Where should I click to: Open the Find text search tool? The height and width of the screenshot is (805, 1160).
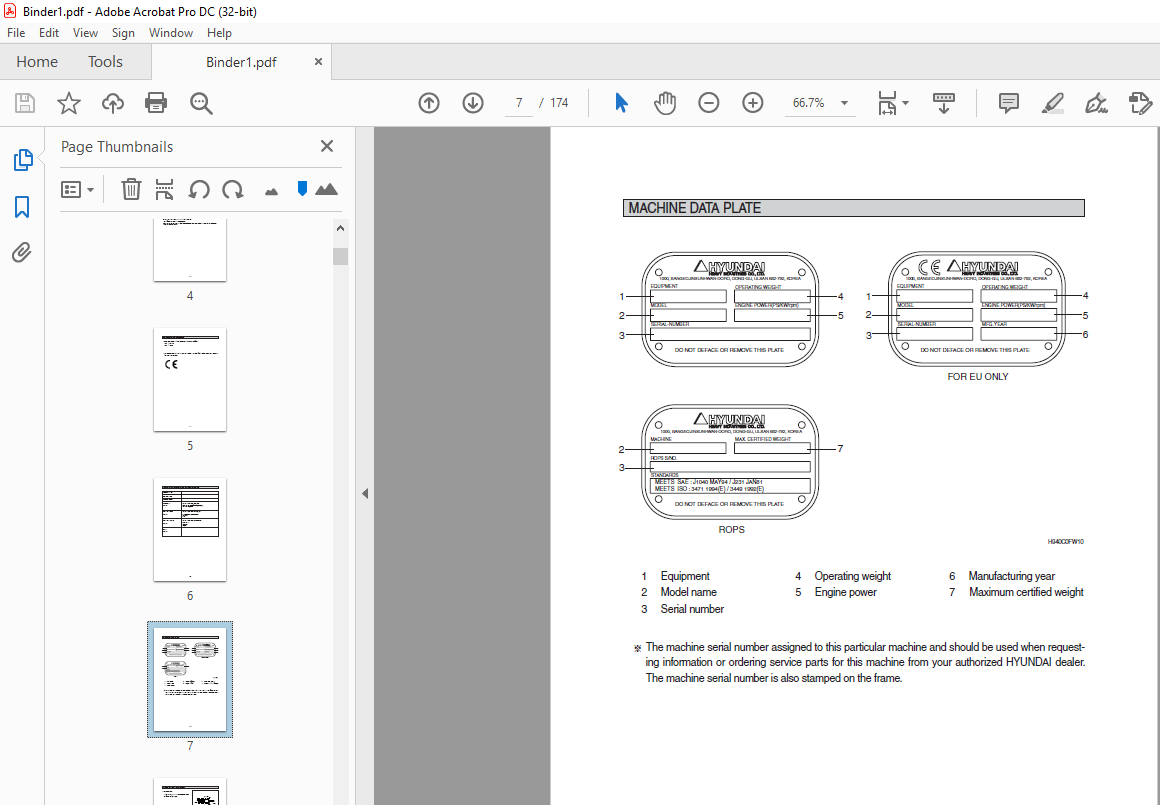201,103
